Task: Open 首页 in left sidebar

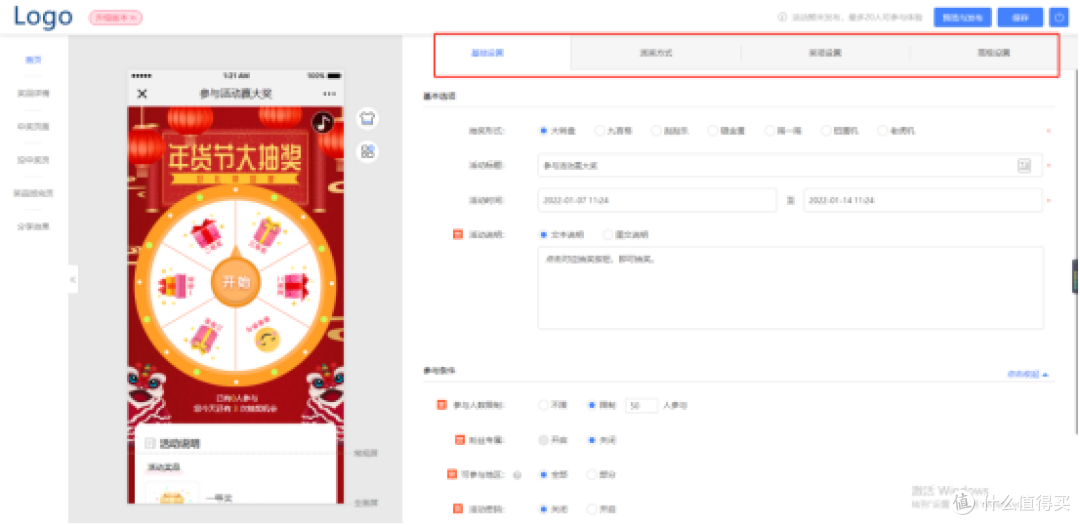Action: (x=34, y=60)
